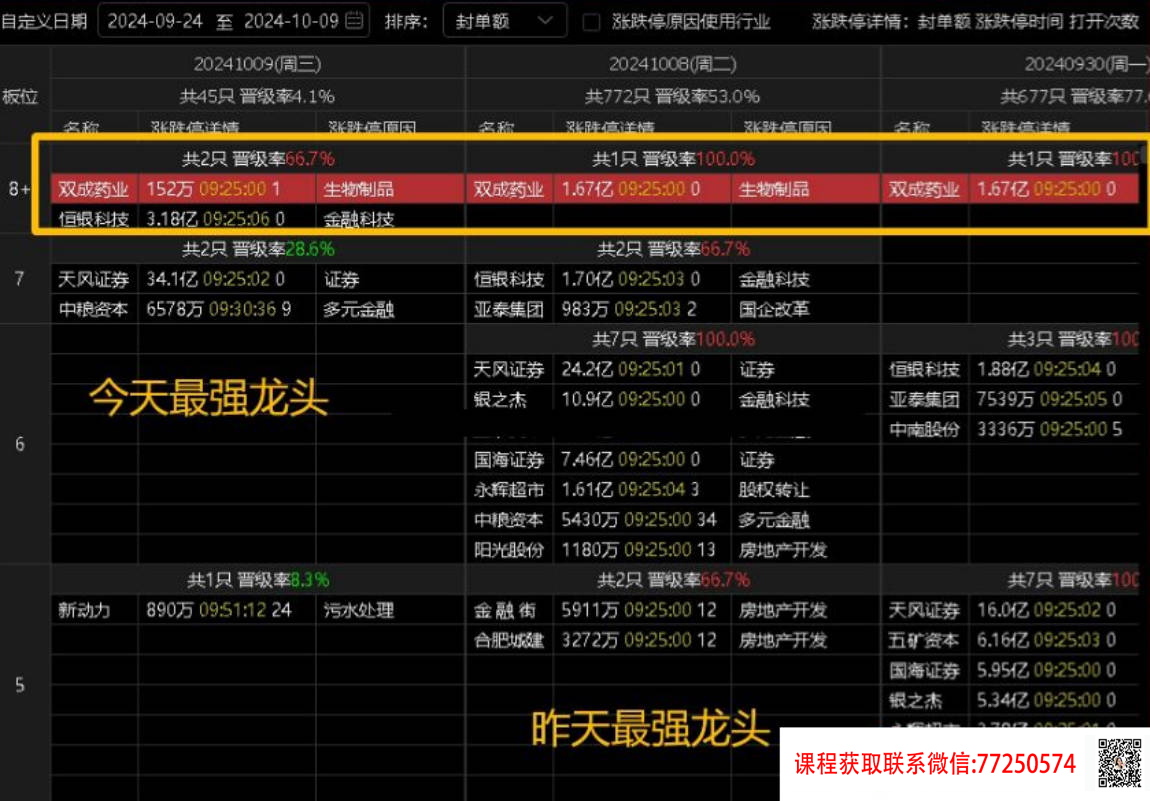The image size is (1150, 801).
Task: Select the 8+ board level label
Action: (20, 189)
